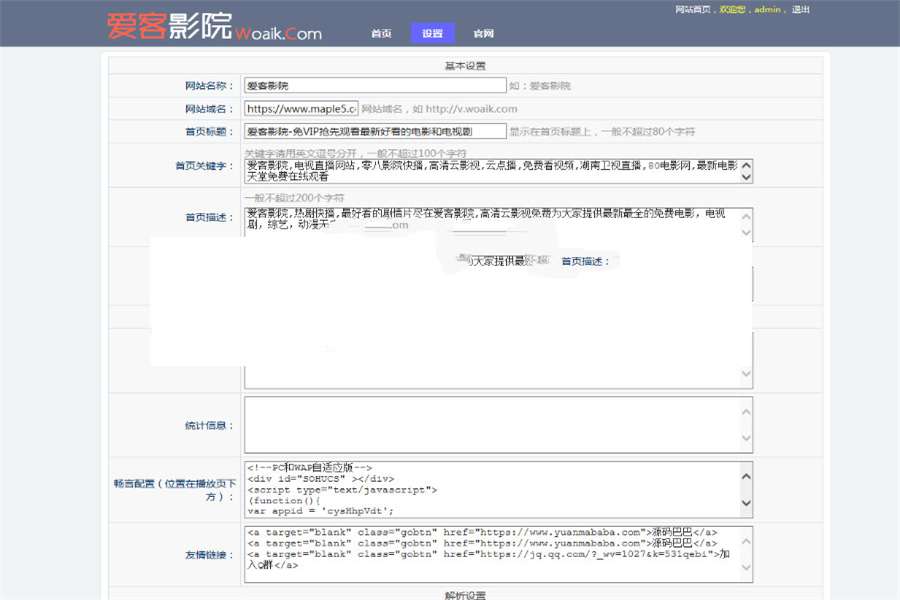Click the 解析设置 section header

pos(465,595)
